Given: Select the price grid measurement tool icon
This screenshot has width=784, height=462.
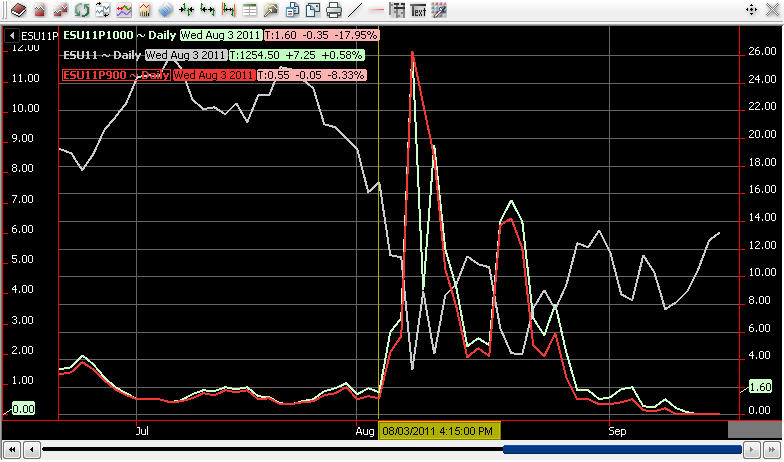Looking at the screenshot, I should (x=397, y=10).
